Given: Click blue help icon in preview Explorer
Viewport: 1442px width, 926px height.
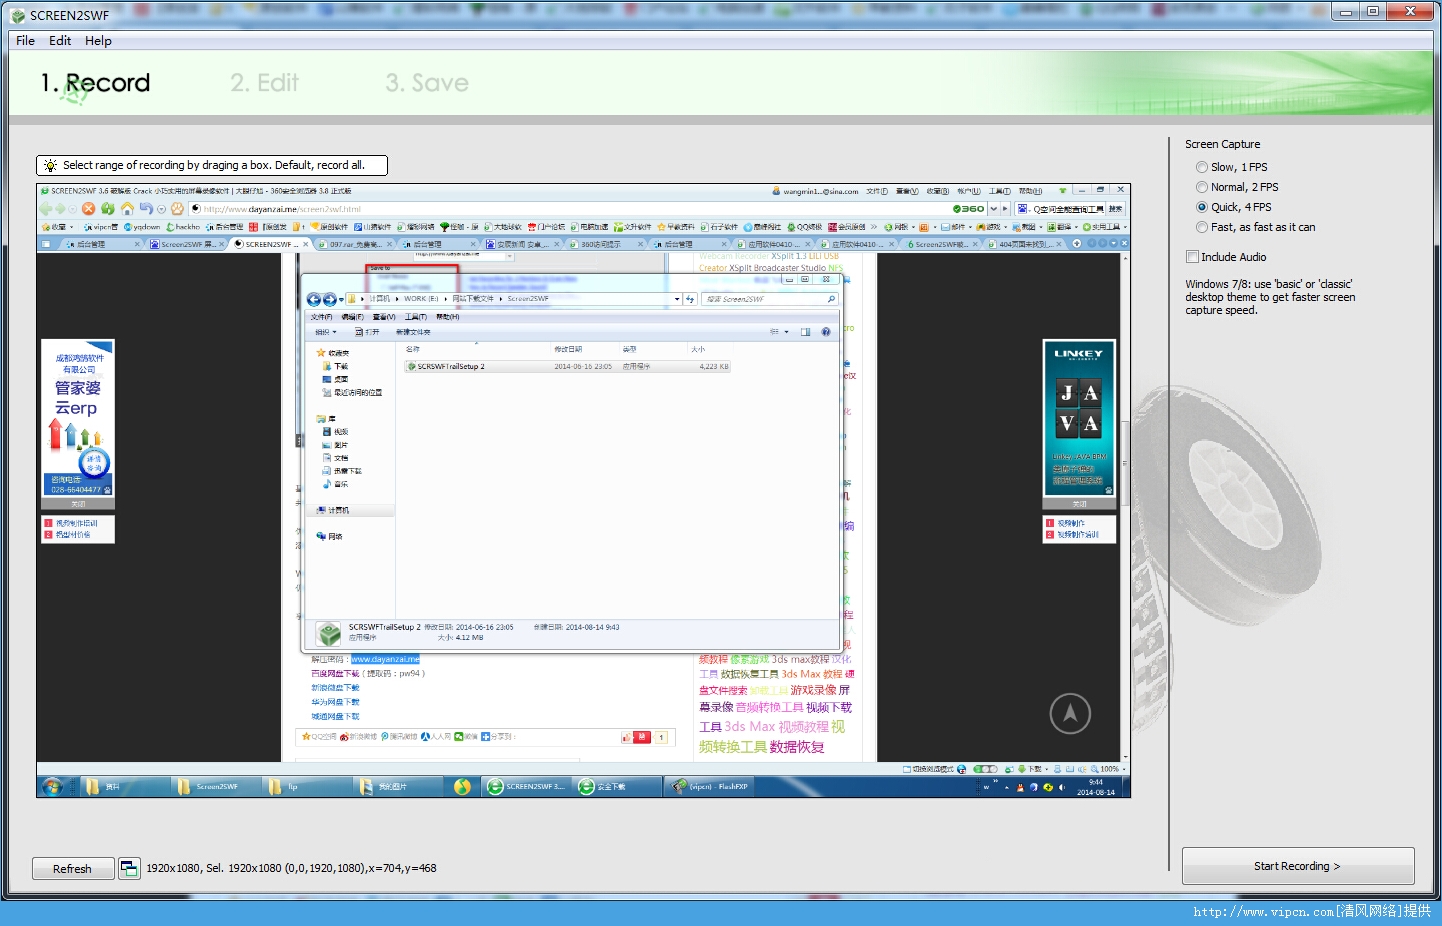Looking at the screenshot, I should click(825, 332).
